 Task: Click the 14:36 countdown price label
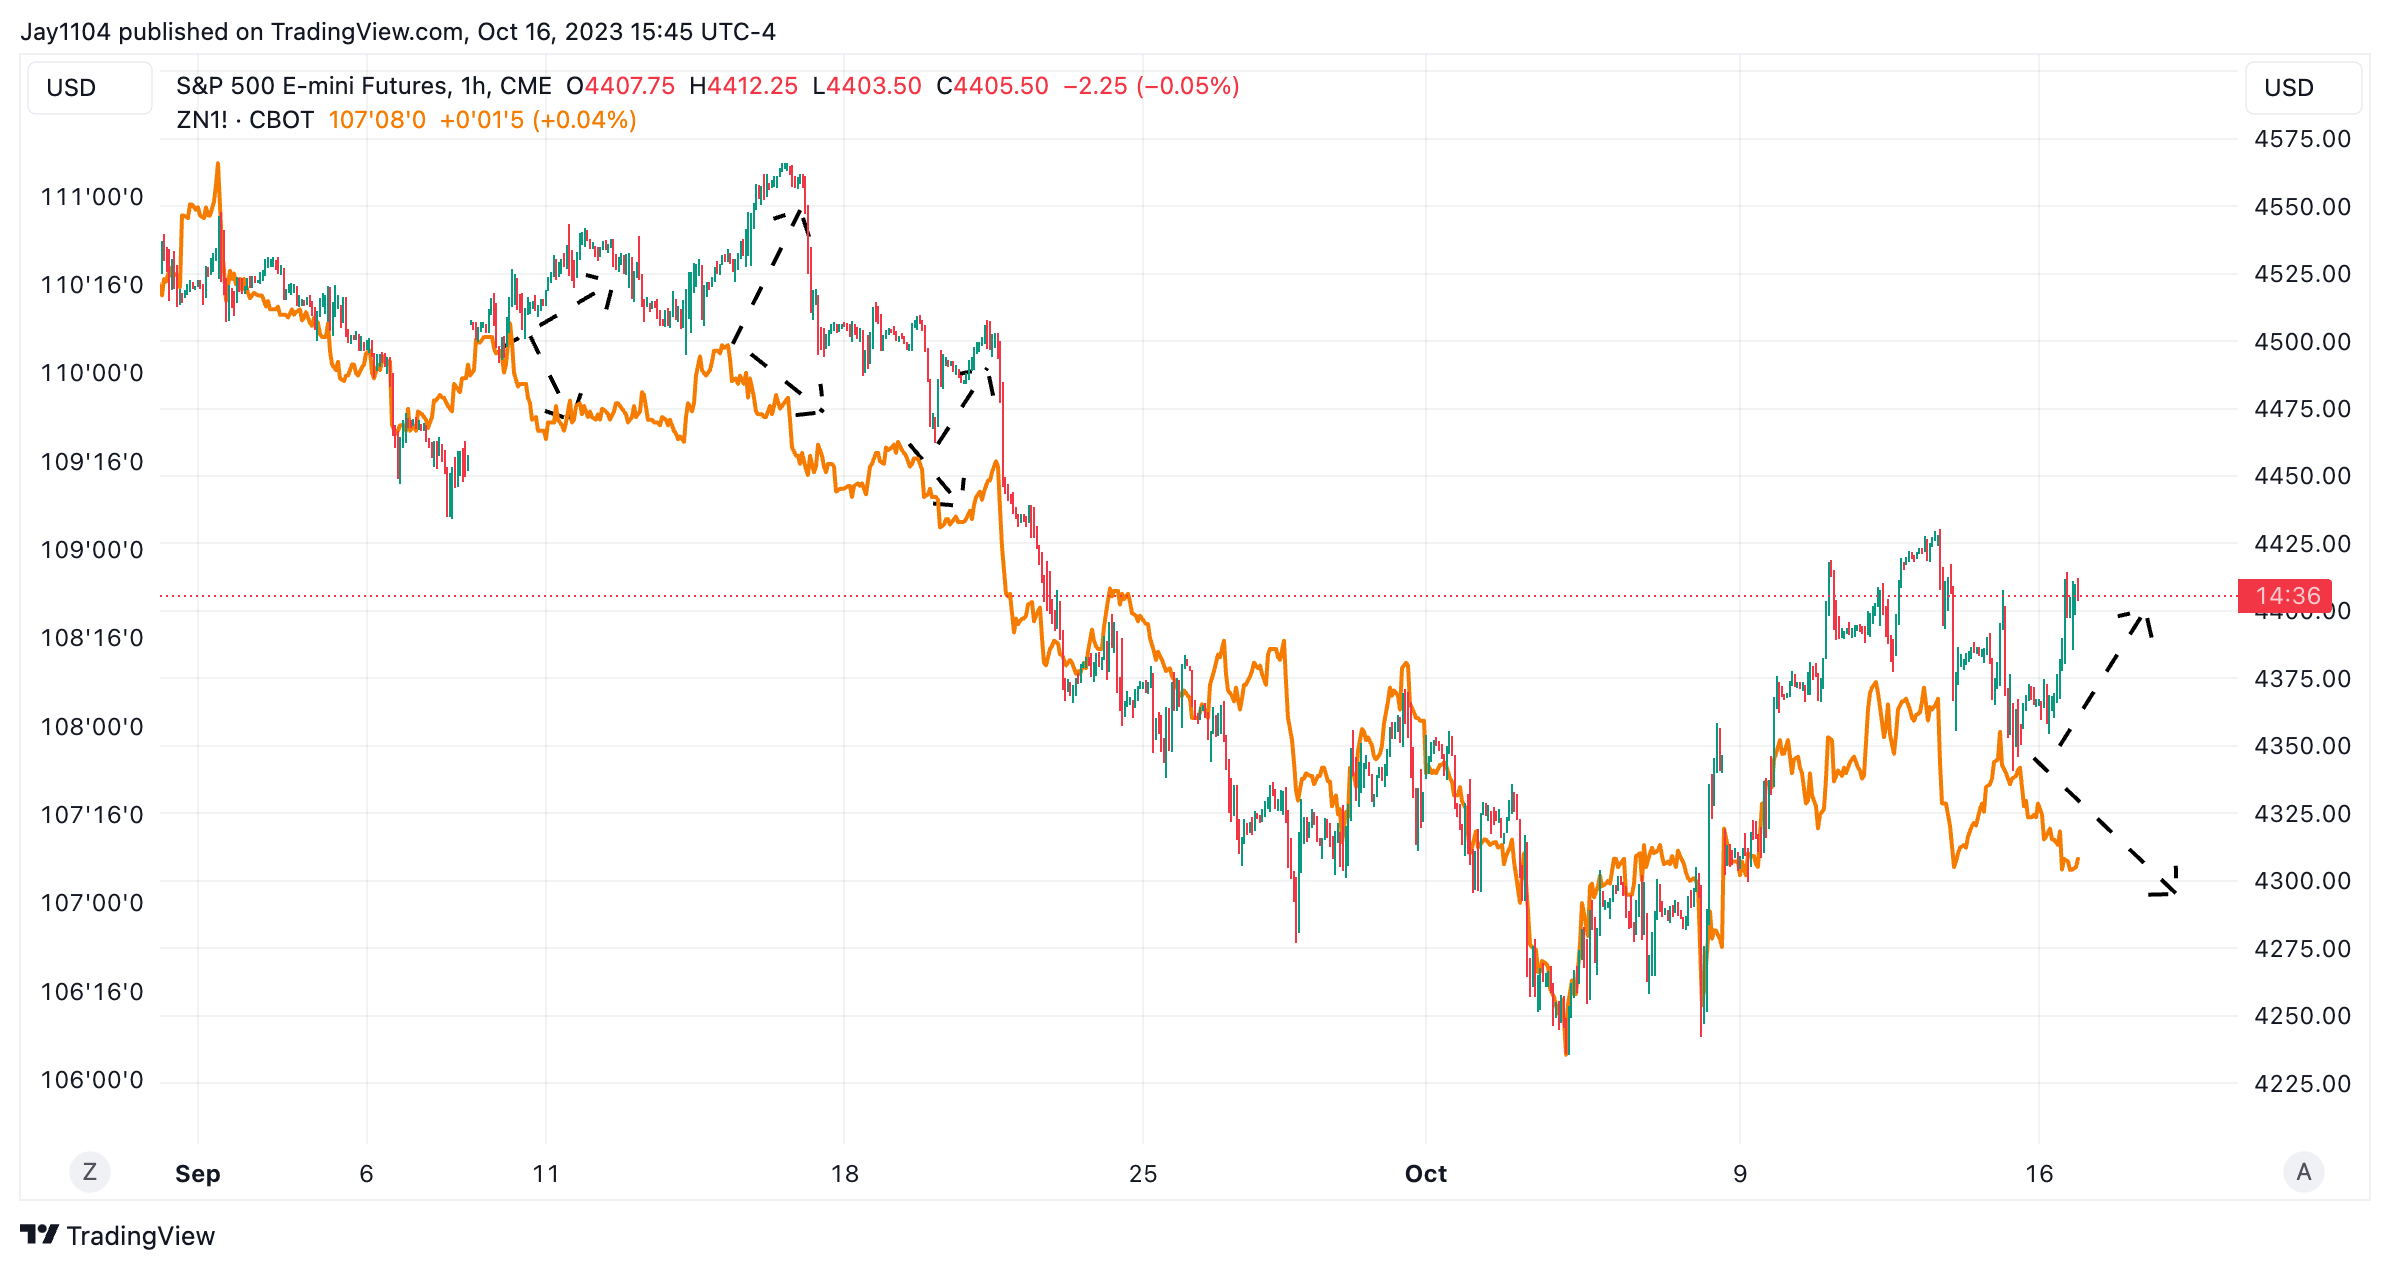pos(2286,596)
